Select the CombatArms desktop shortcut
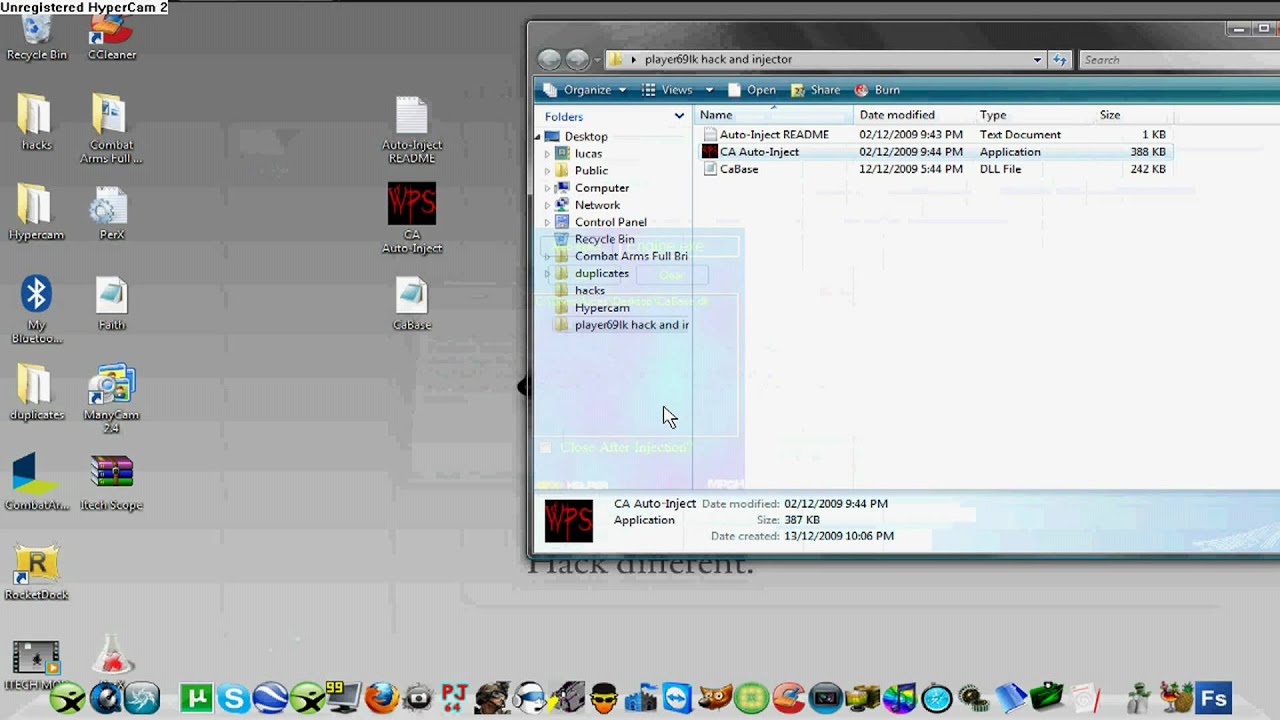Screen dimensions: 1280x720 click(x=36, y=482)
